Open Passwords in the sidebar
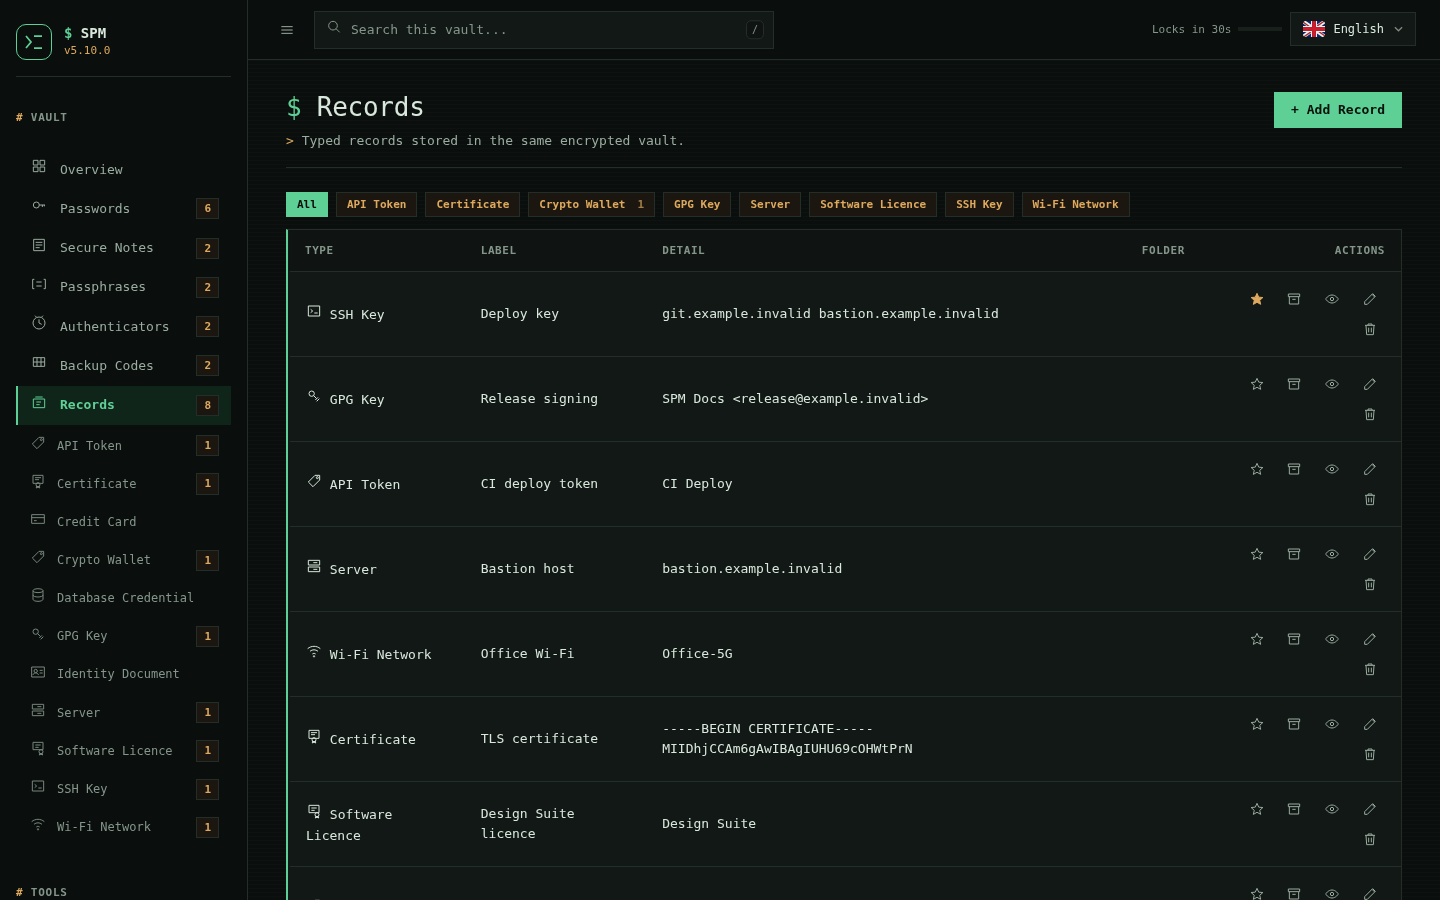1440x900 pixels. (x=124, y=208)
